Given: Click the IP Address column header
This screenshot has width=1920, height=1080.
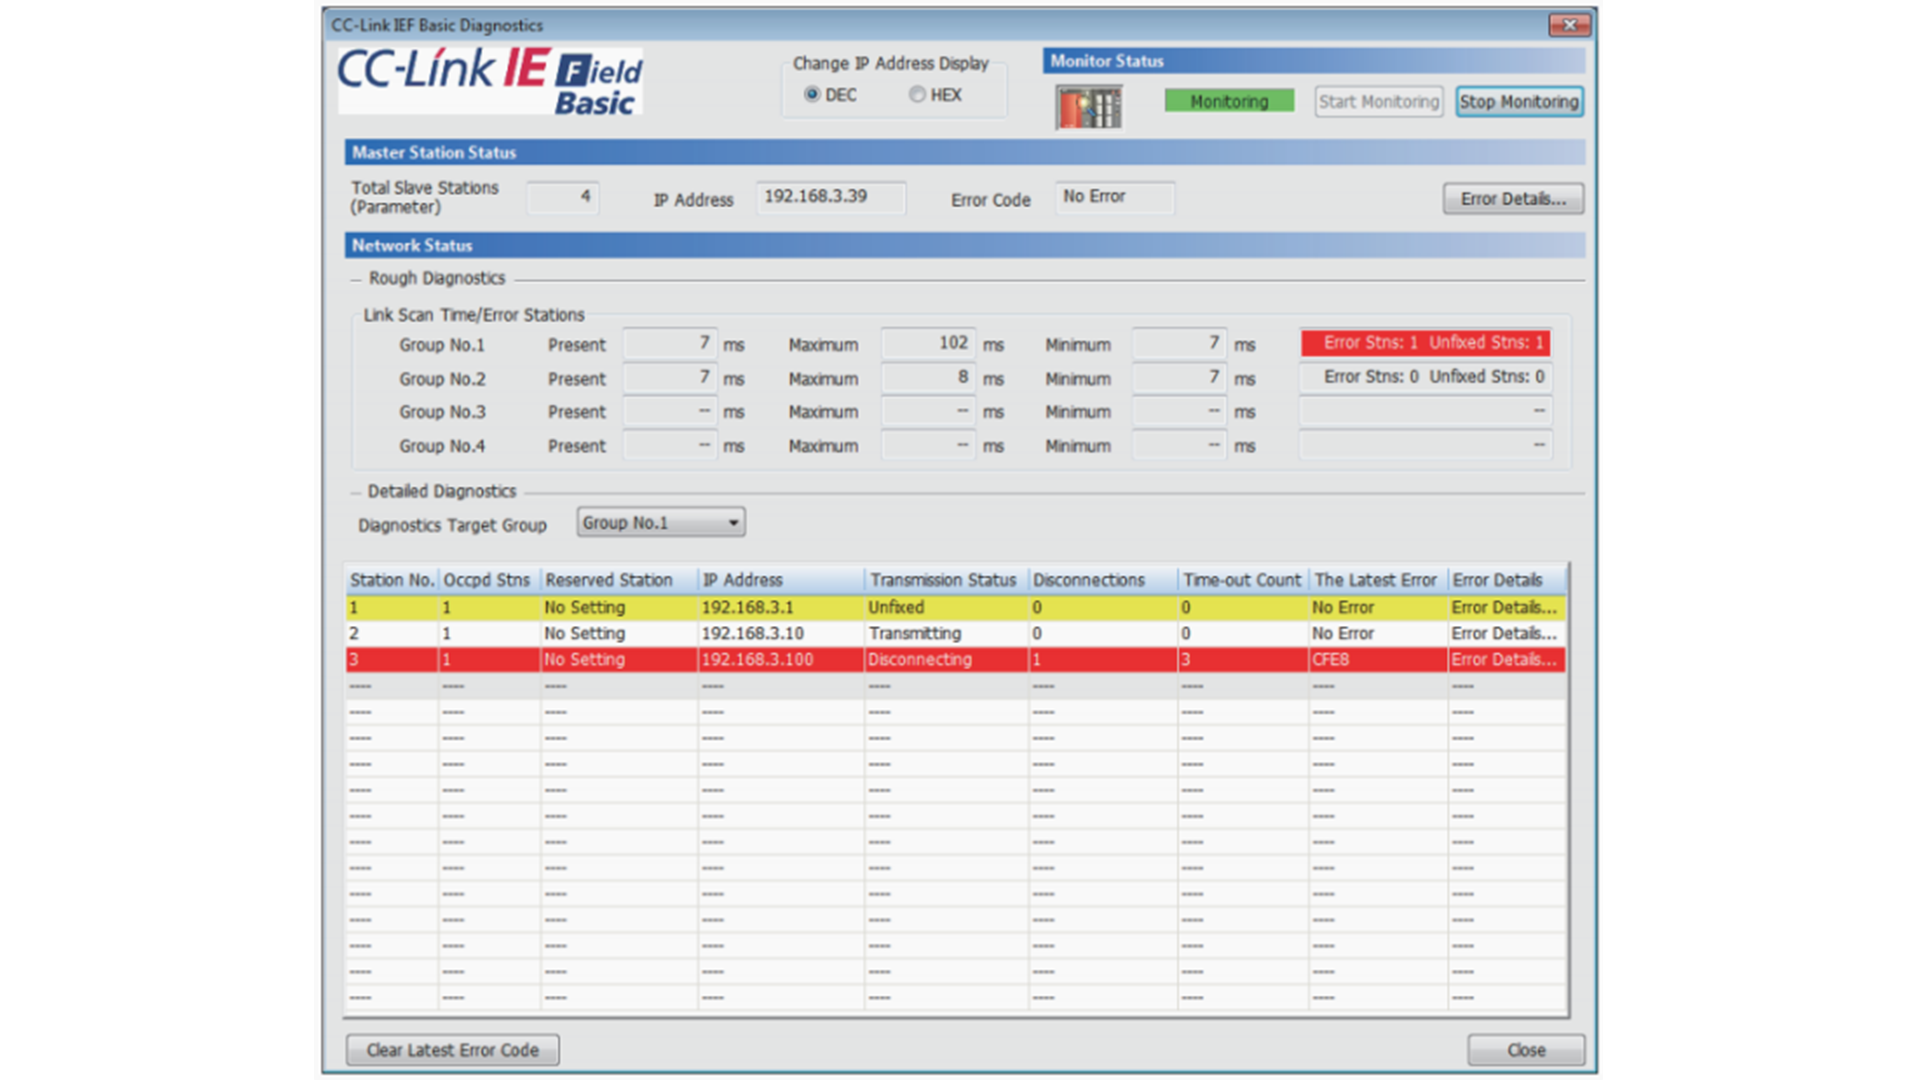Looking at the screenshot, I should coord(742,580).
